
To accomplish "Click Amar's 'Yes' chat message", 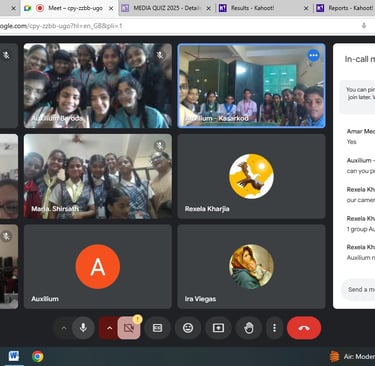I will click(x=352, y=142).
